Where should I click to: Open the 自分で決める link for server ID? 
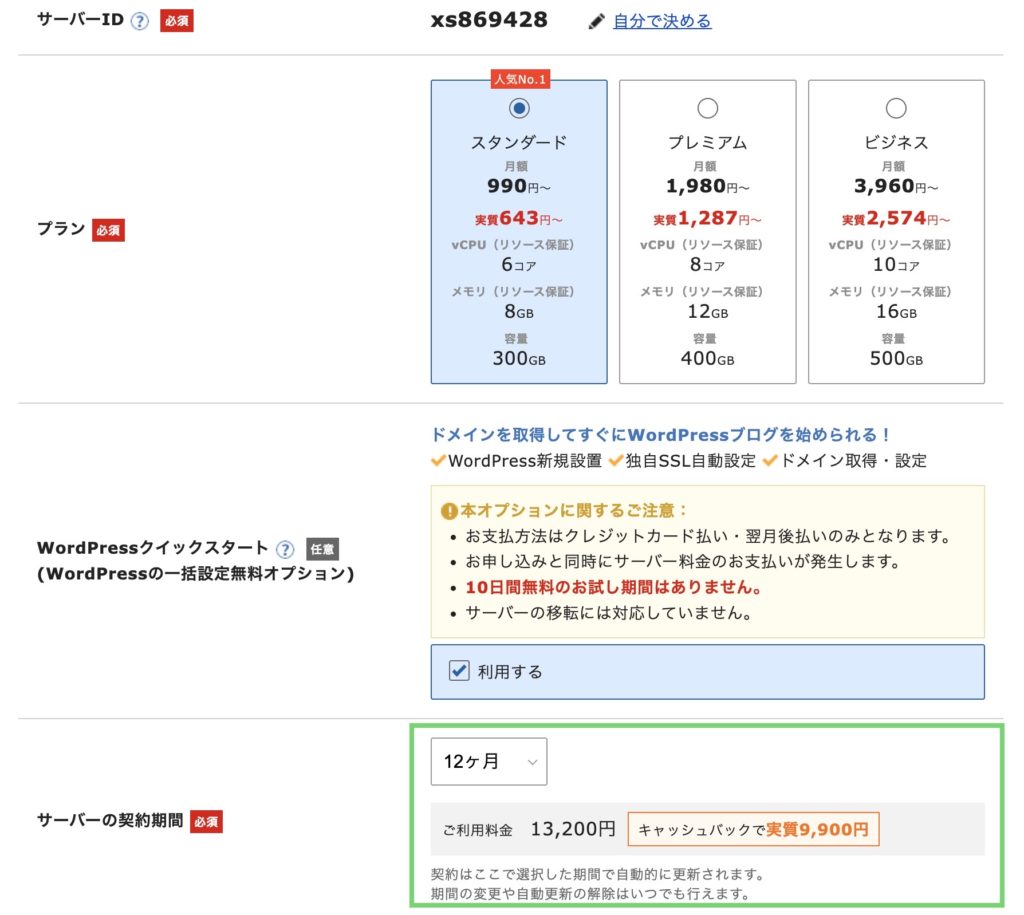click(662, 21)
